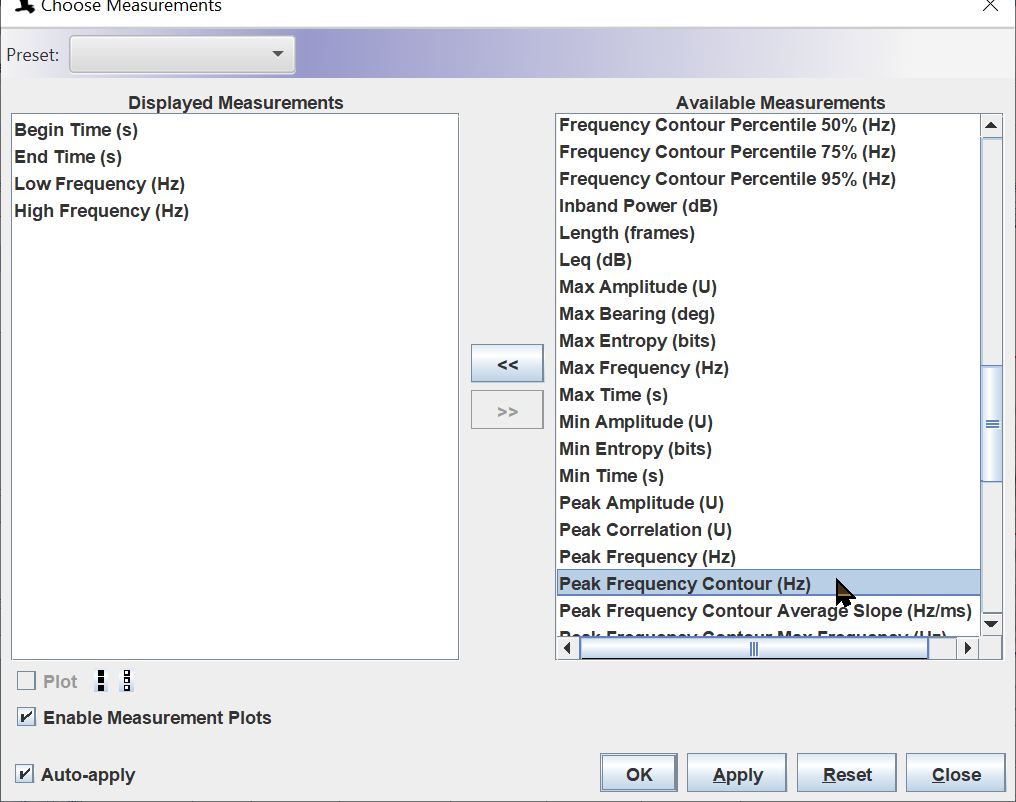Click the move-left << arrow button

click(x=507, y=364)
